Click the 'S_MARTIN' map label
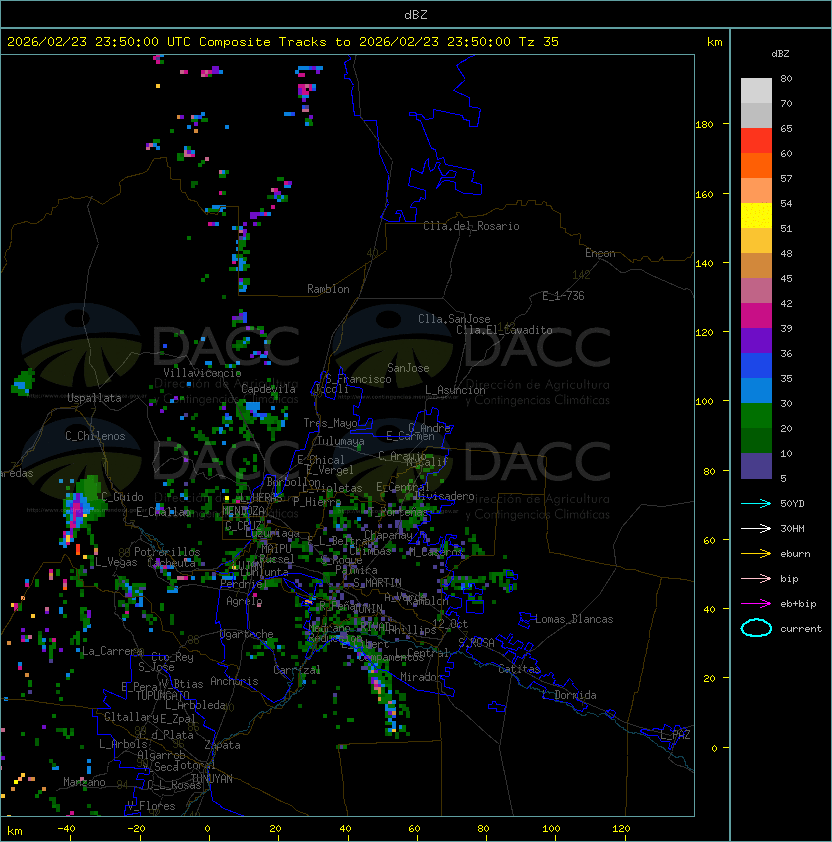Viewport: 832px width, 842px height. click(x=377, y=583)
